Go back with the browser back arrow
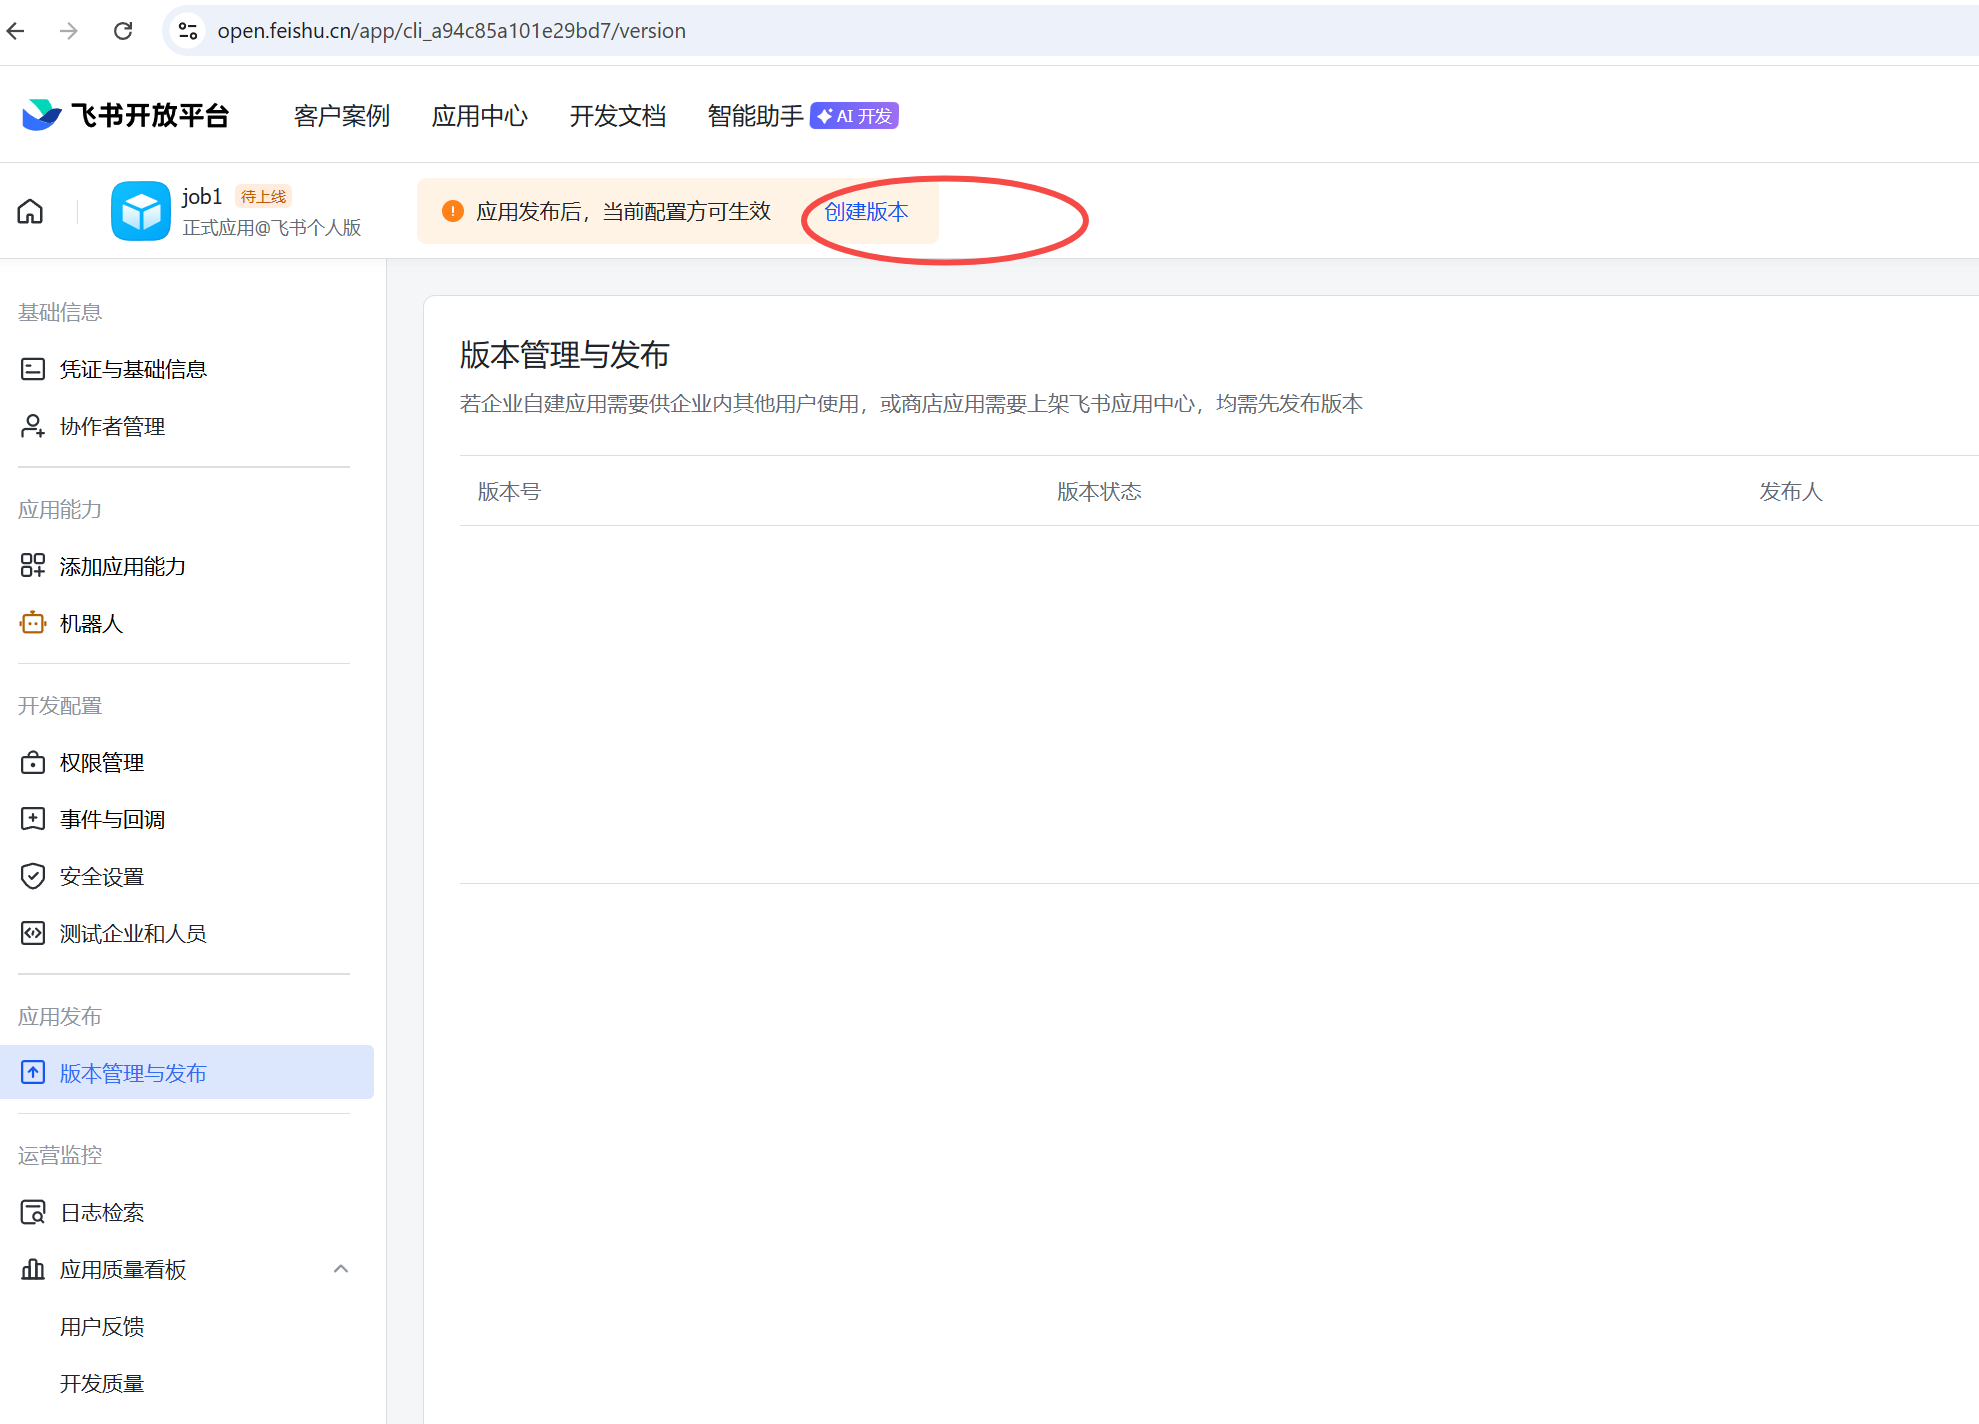The image size is (1979, 1424). click(16, 31)
